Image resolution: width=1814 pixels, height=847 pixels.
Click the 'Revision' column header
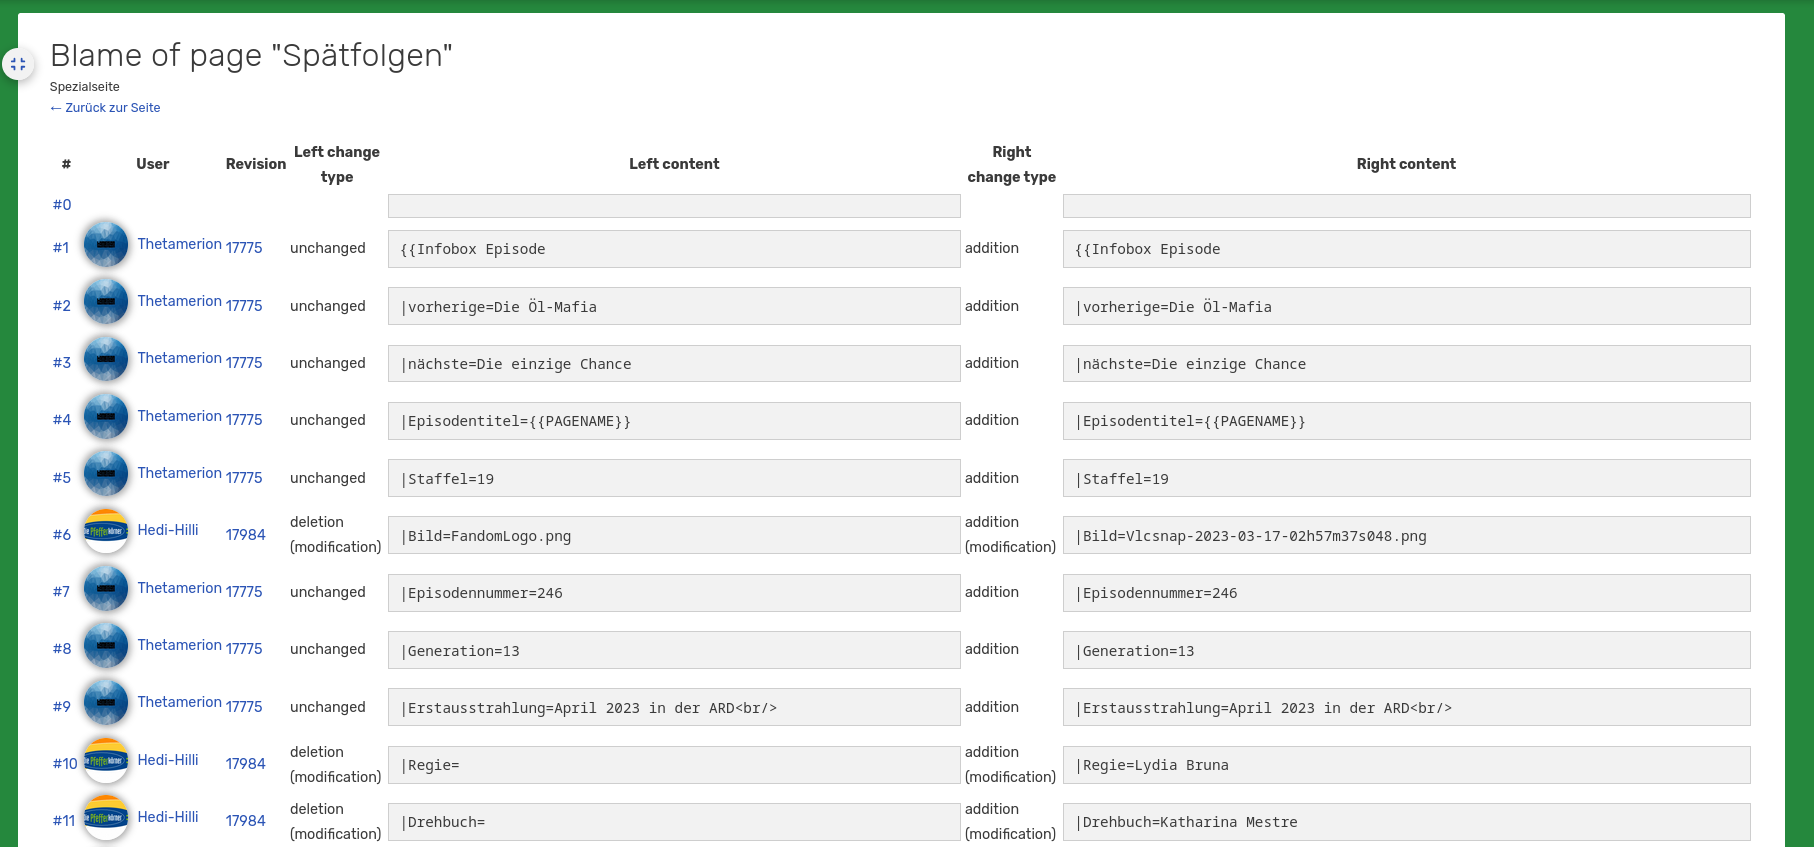click(x=256, y=164)
